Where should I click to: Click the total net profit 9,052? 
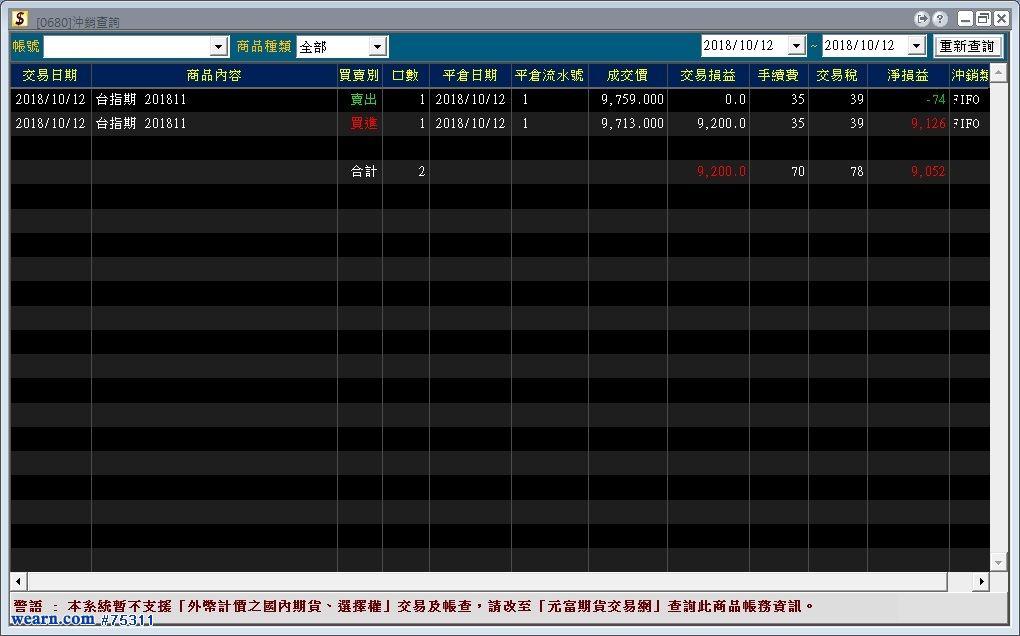pos(908,172)
